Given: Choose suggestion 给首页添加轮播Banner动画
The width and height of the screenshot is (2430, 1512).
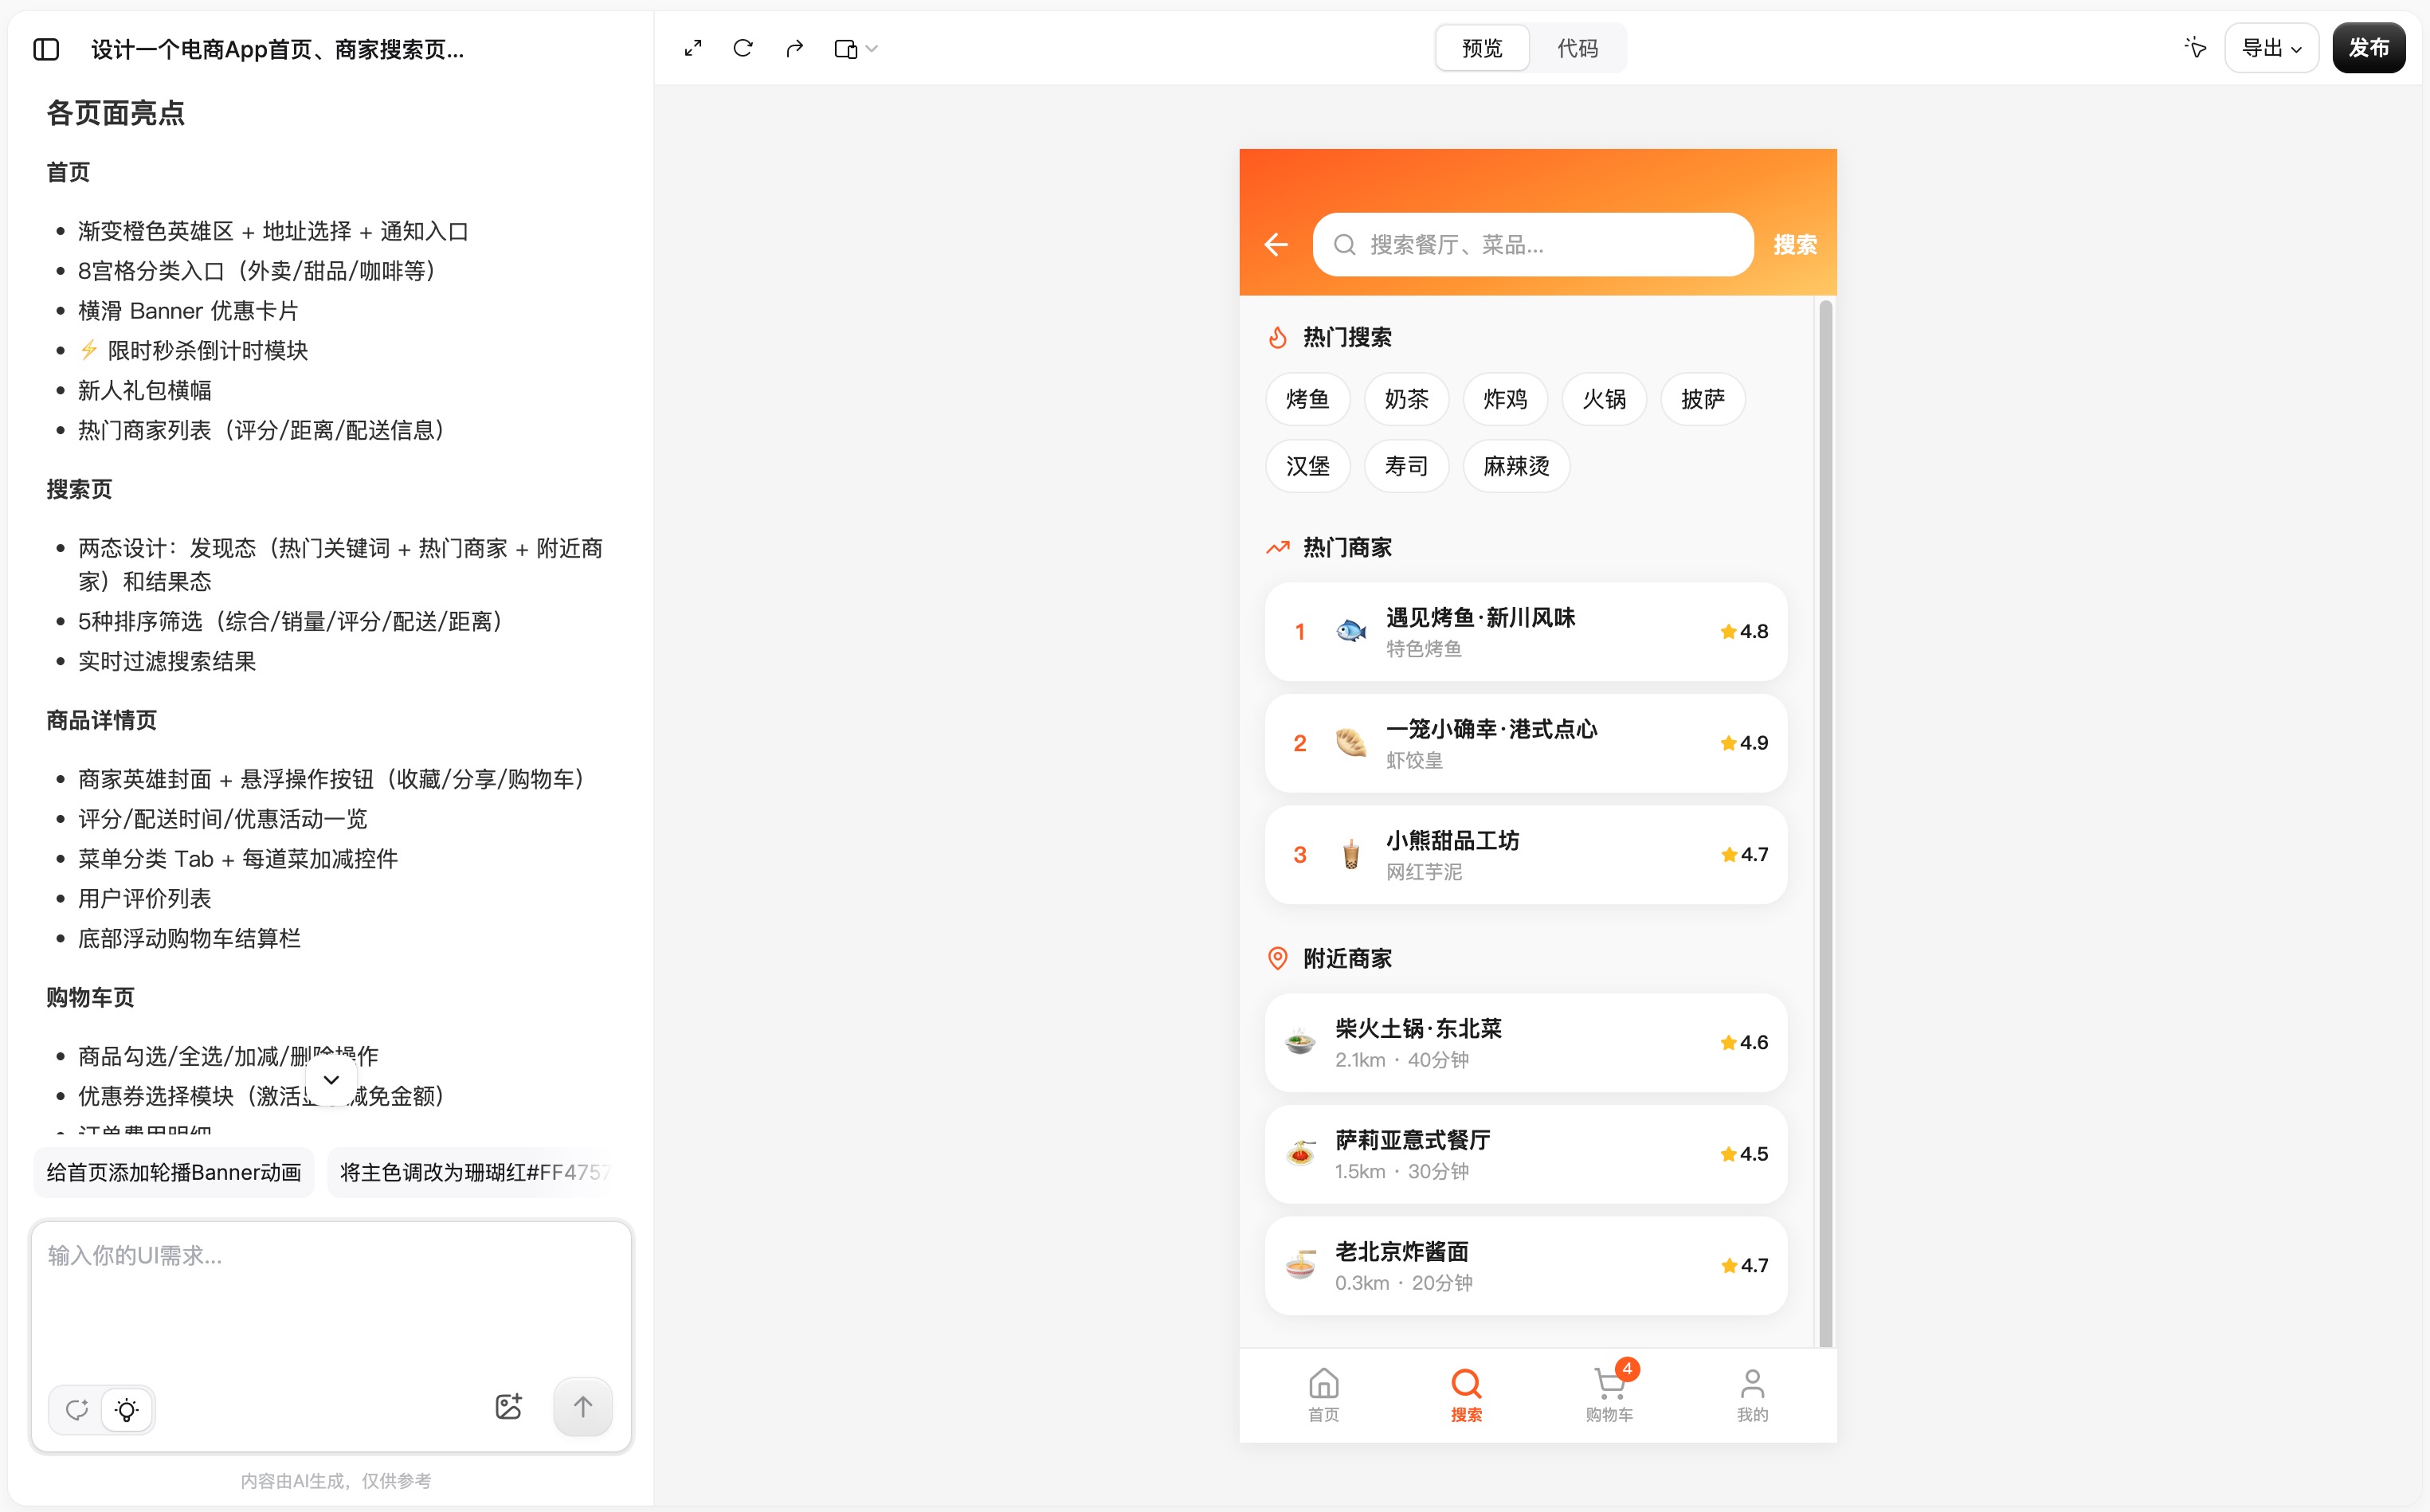Looking at the screenshot, I should (x=174, y=1172).
